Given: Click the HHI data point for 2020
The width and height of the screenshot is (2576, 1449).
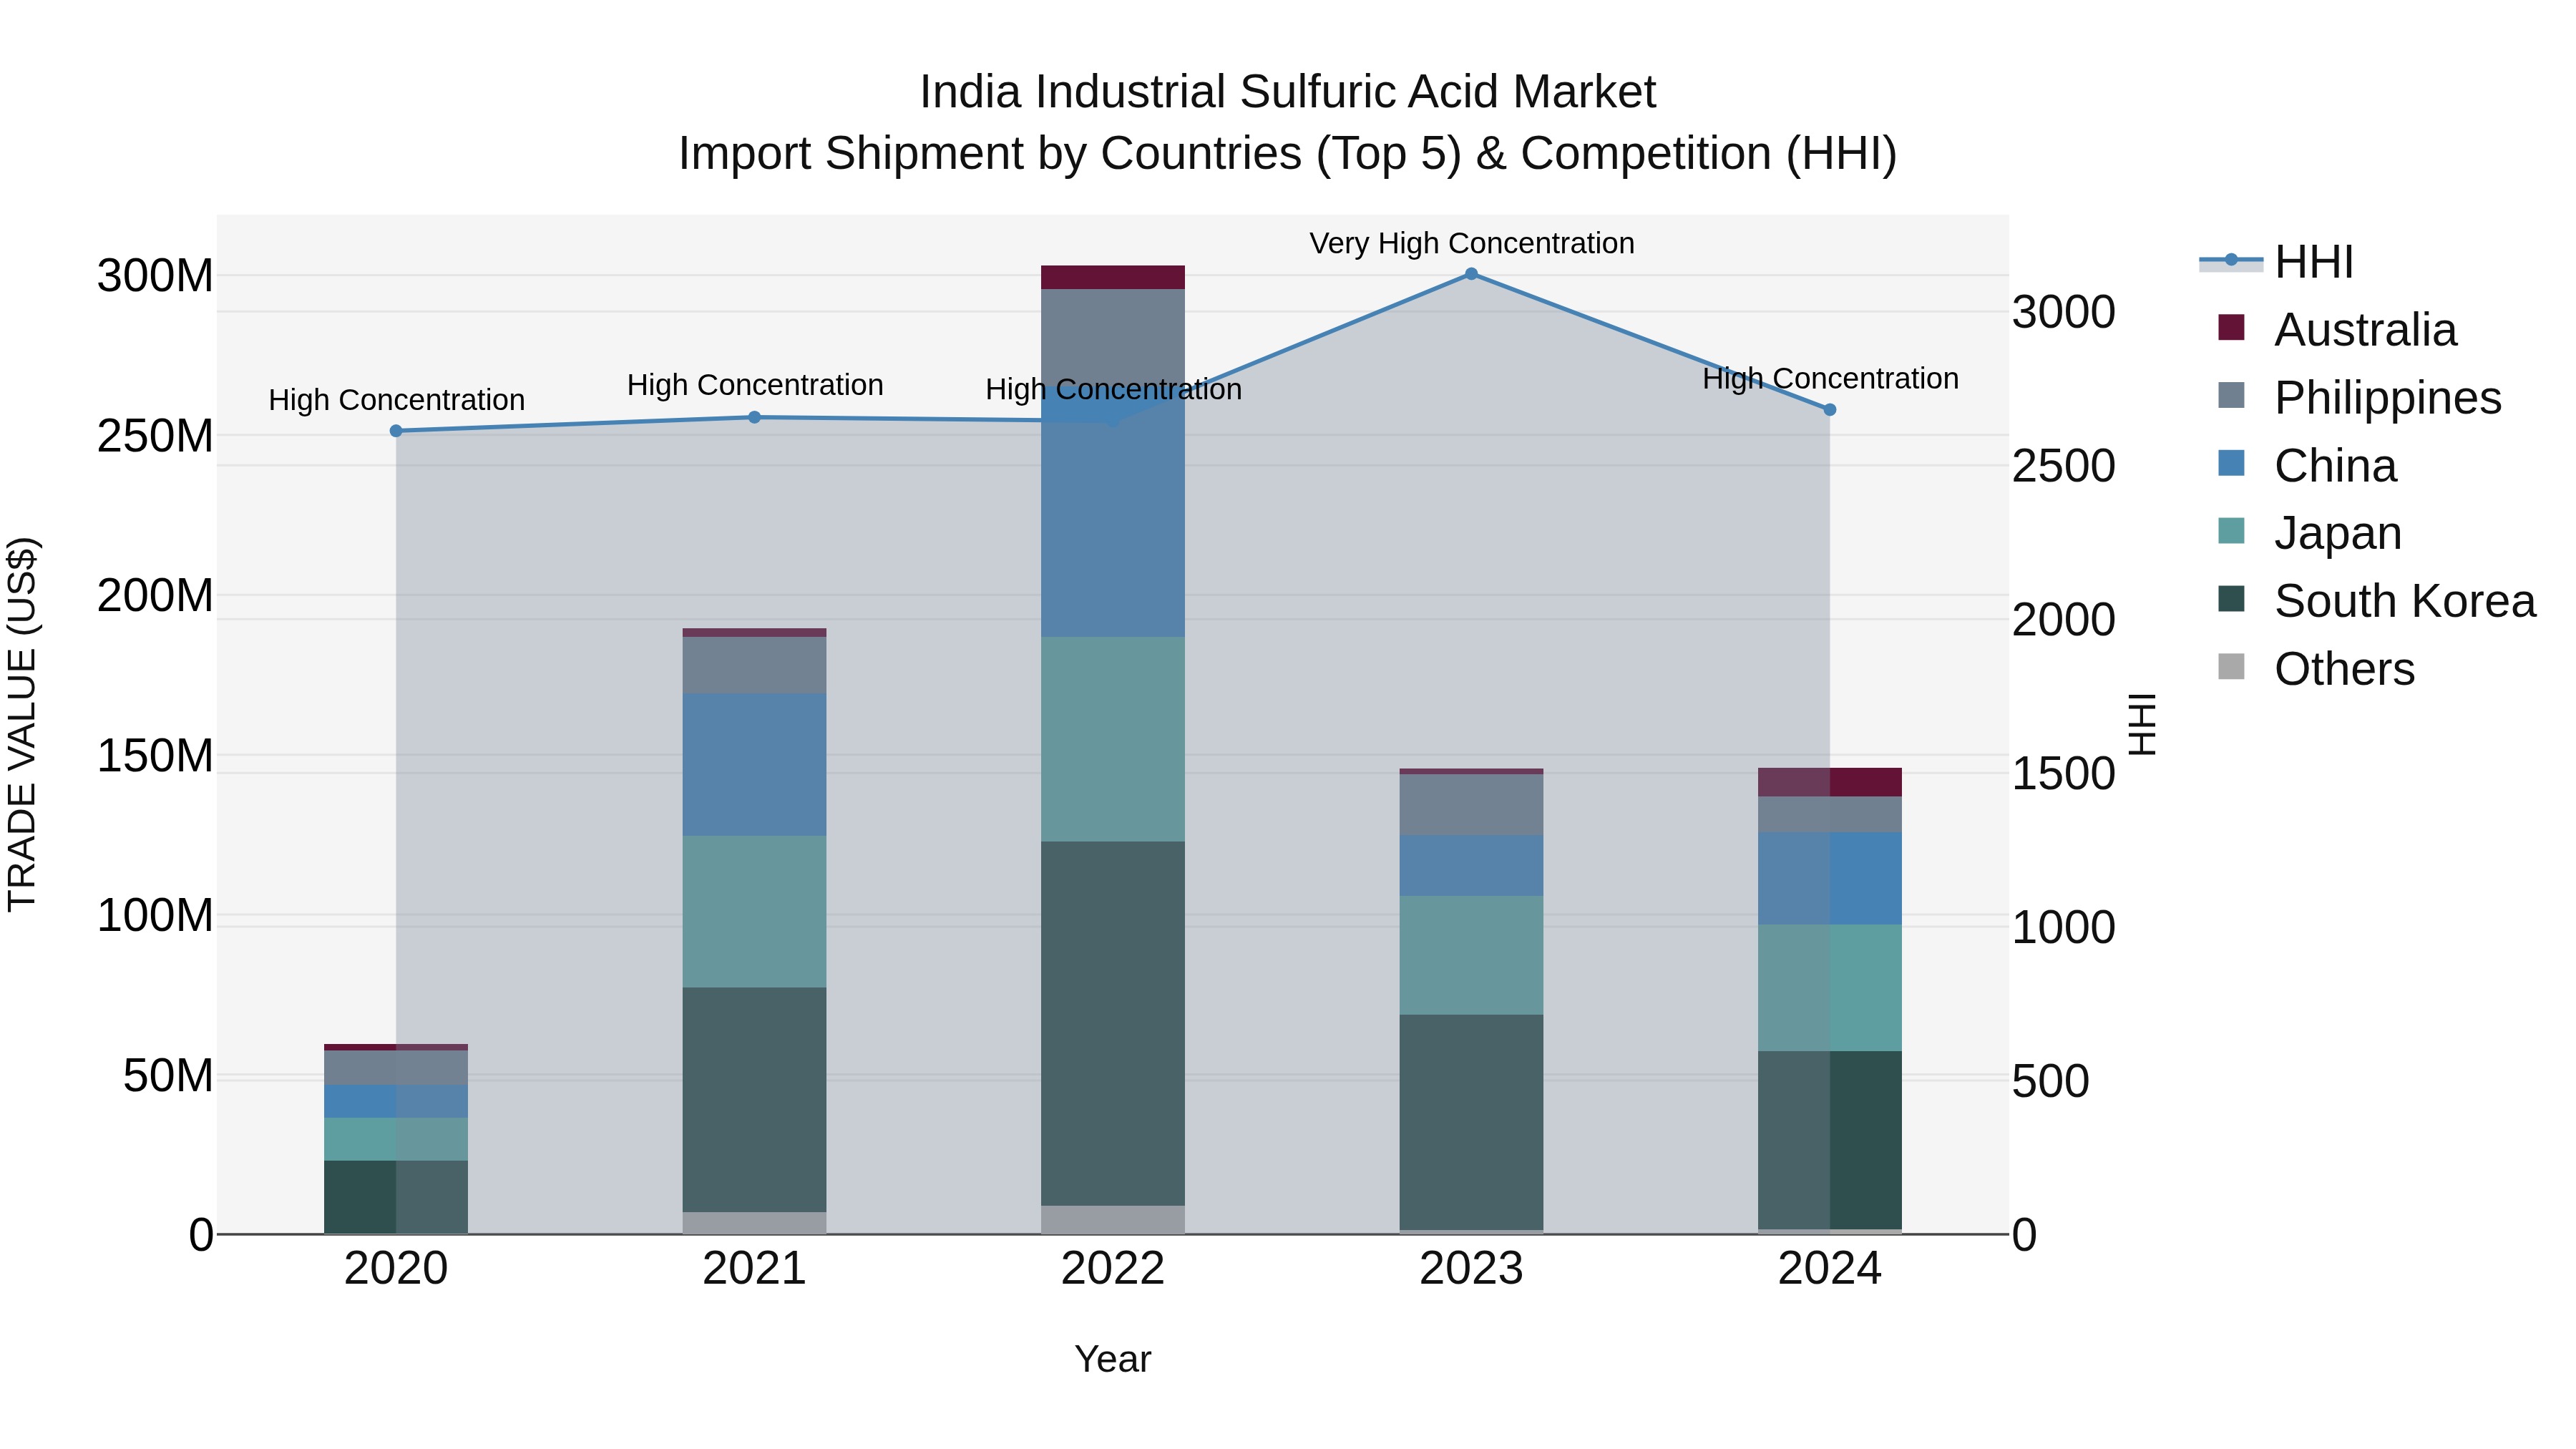Looking at the screenshot, I should click(x=396, y=431).
